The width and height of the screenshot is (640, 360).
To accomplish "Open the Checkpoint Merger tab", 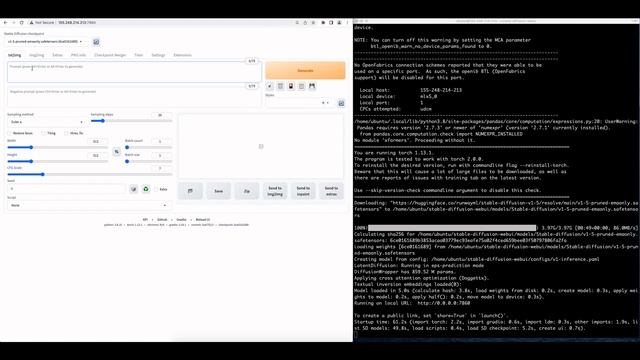I will (x=110, y=55).
